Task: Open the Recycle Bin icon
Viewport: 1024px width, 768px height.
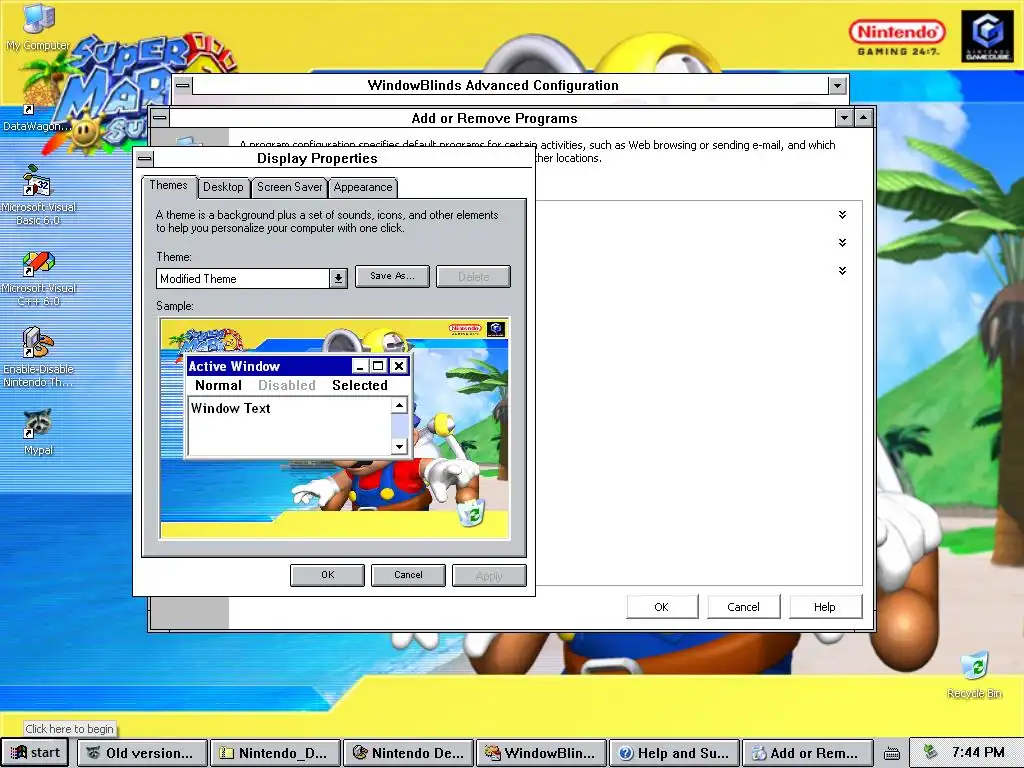Action: point(974,675)
